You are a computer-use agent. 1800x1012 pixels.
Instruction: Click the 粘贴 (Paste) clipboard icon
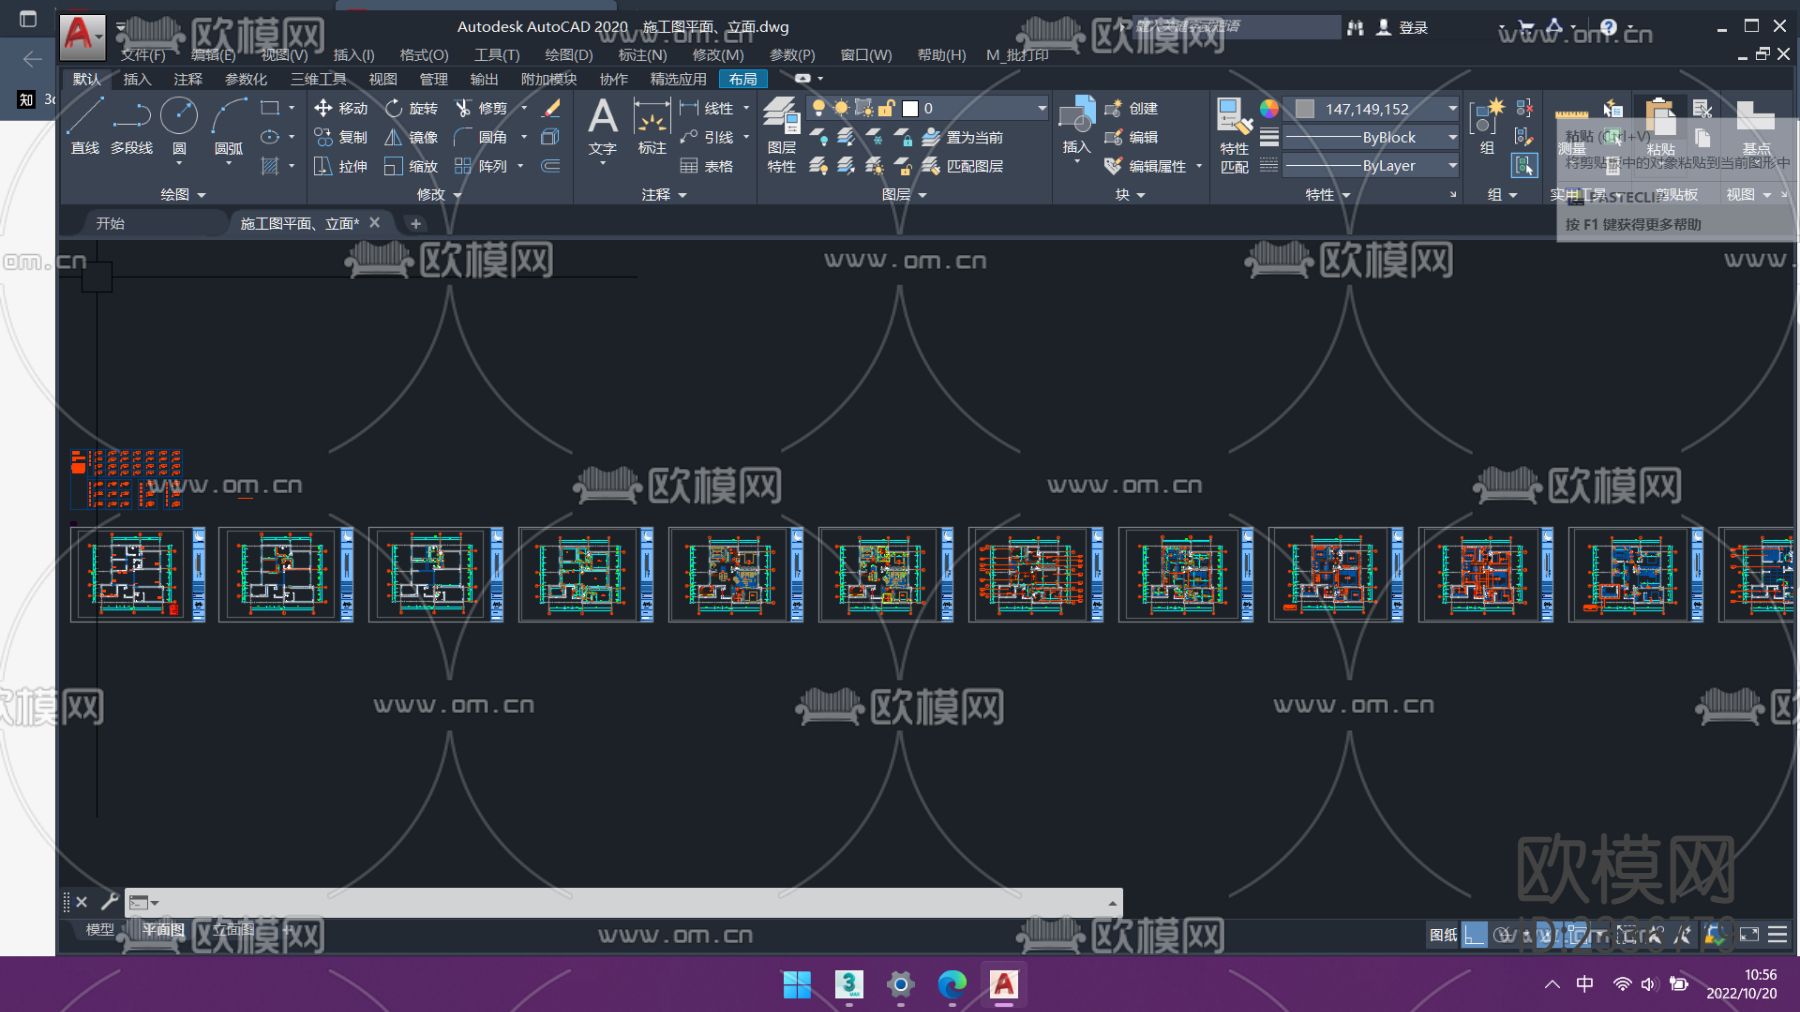click(x=1660, y=127)
